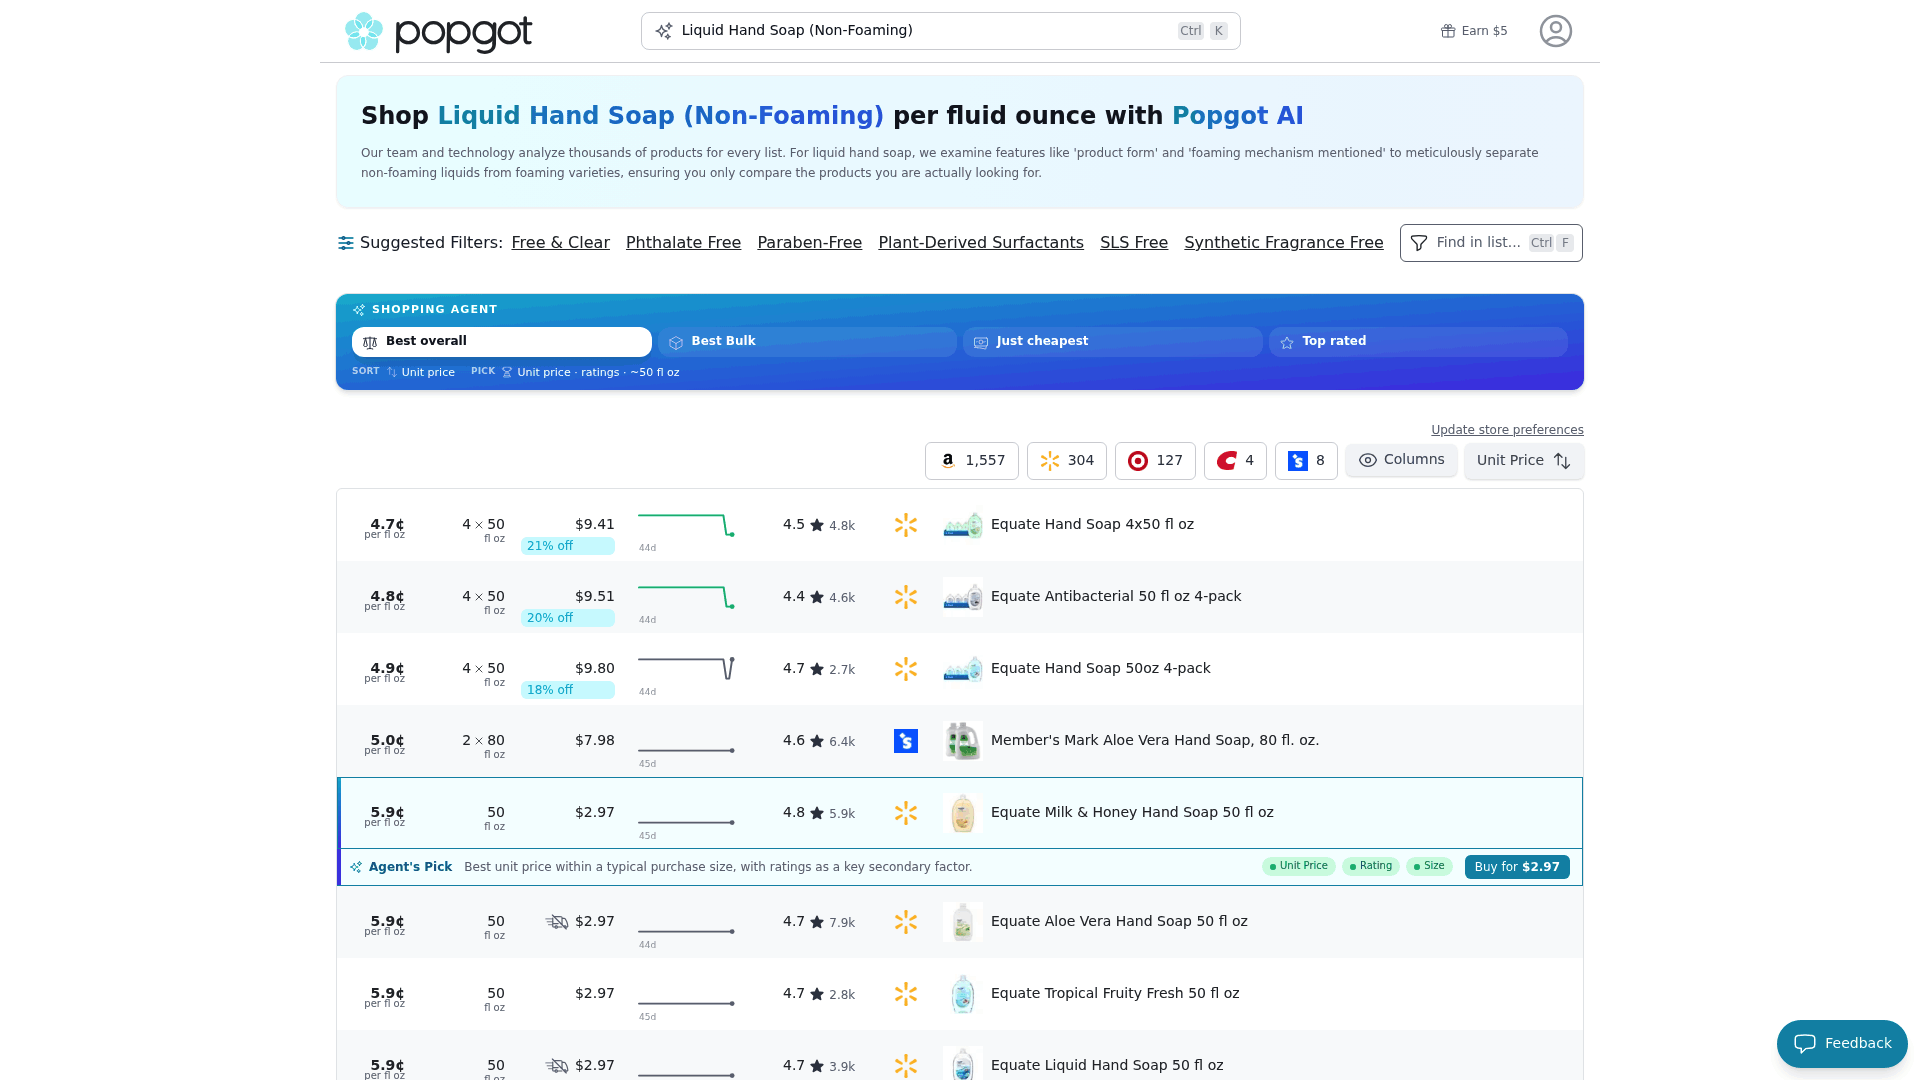Screen dimensions: 1920x1080
Task: Click Walmart icon on Equate Liquid Hand Soap row
Action: pos(906,1066)
